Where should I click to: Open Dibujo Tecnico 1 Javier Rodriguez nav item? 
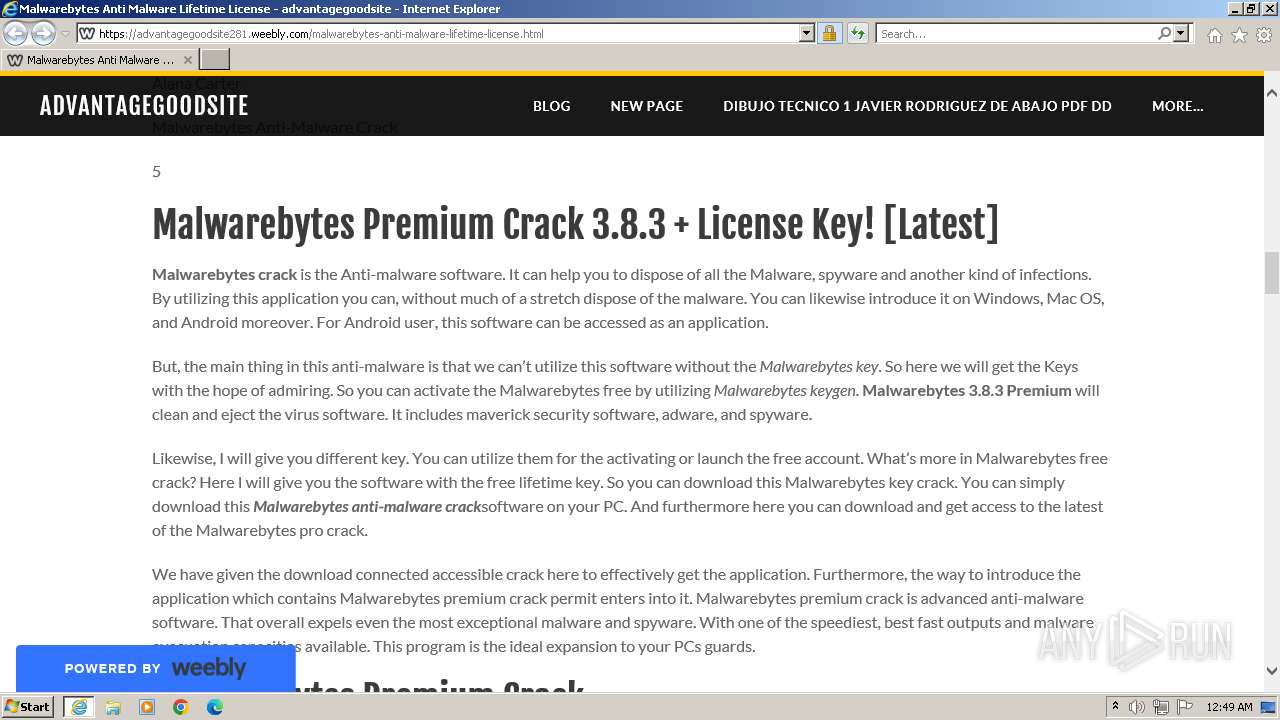tap(917, 106)
